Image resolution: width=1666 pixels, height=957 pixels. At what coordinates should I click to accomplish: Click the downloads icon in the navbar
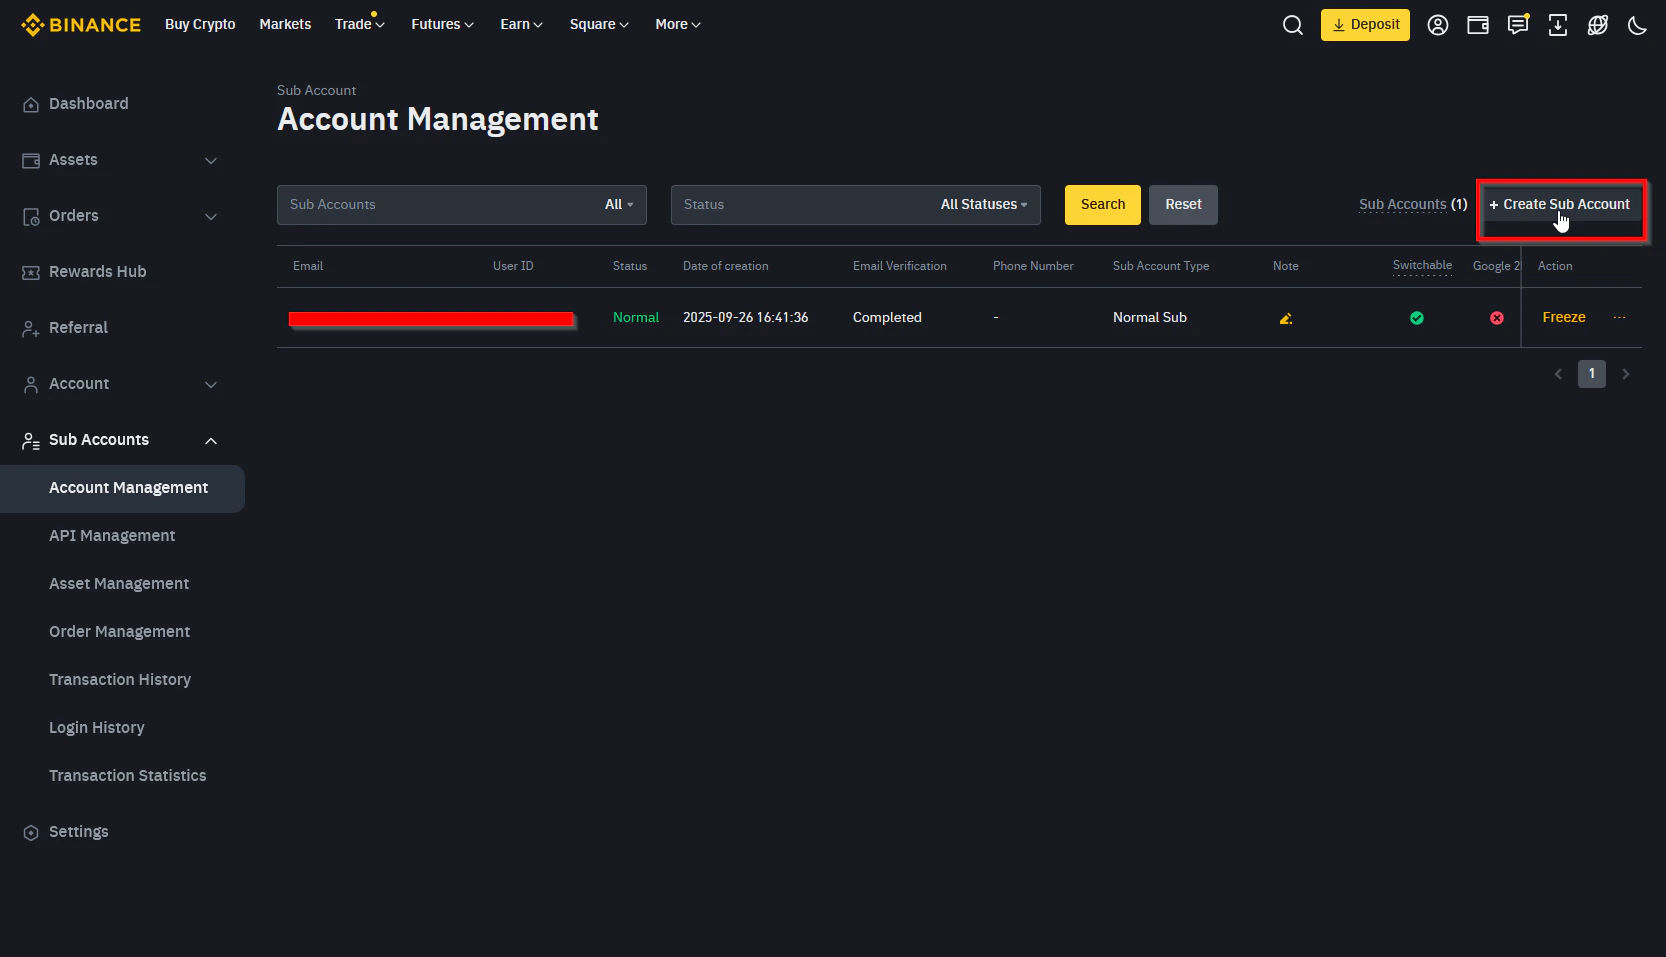pos(1557,24)
